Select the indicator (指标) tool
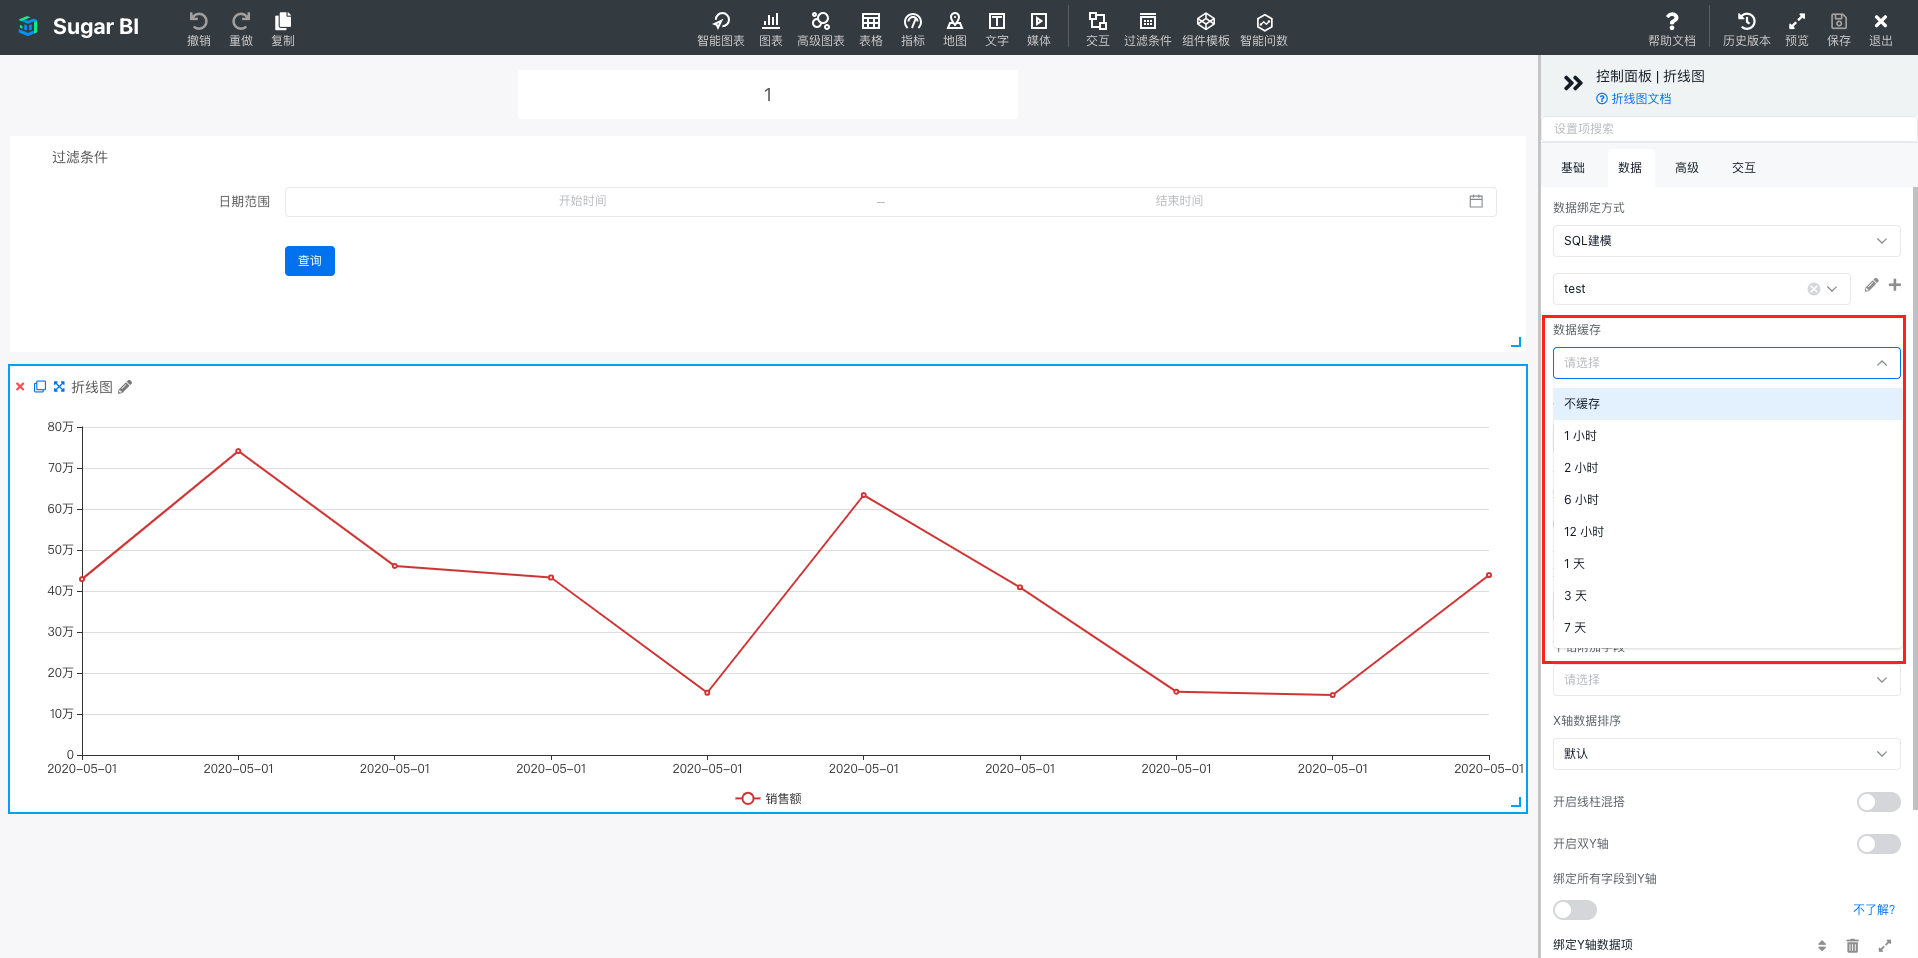The height and width of the screenshot is (958, 1918). [x=913, y=28]
